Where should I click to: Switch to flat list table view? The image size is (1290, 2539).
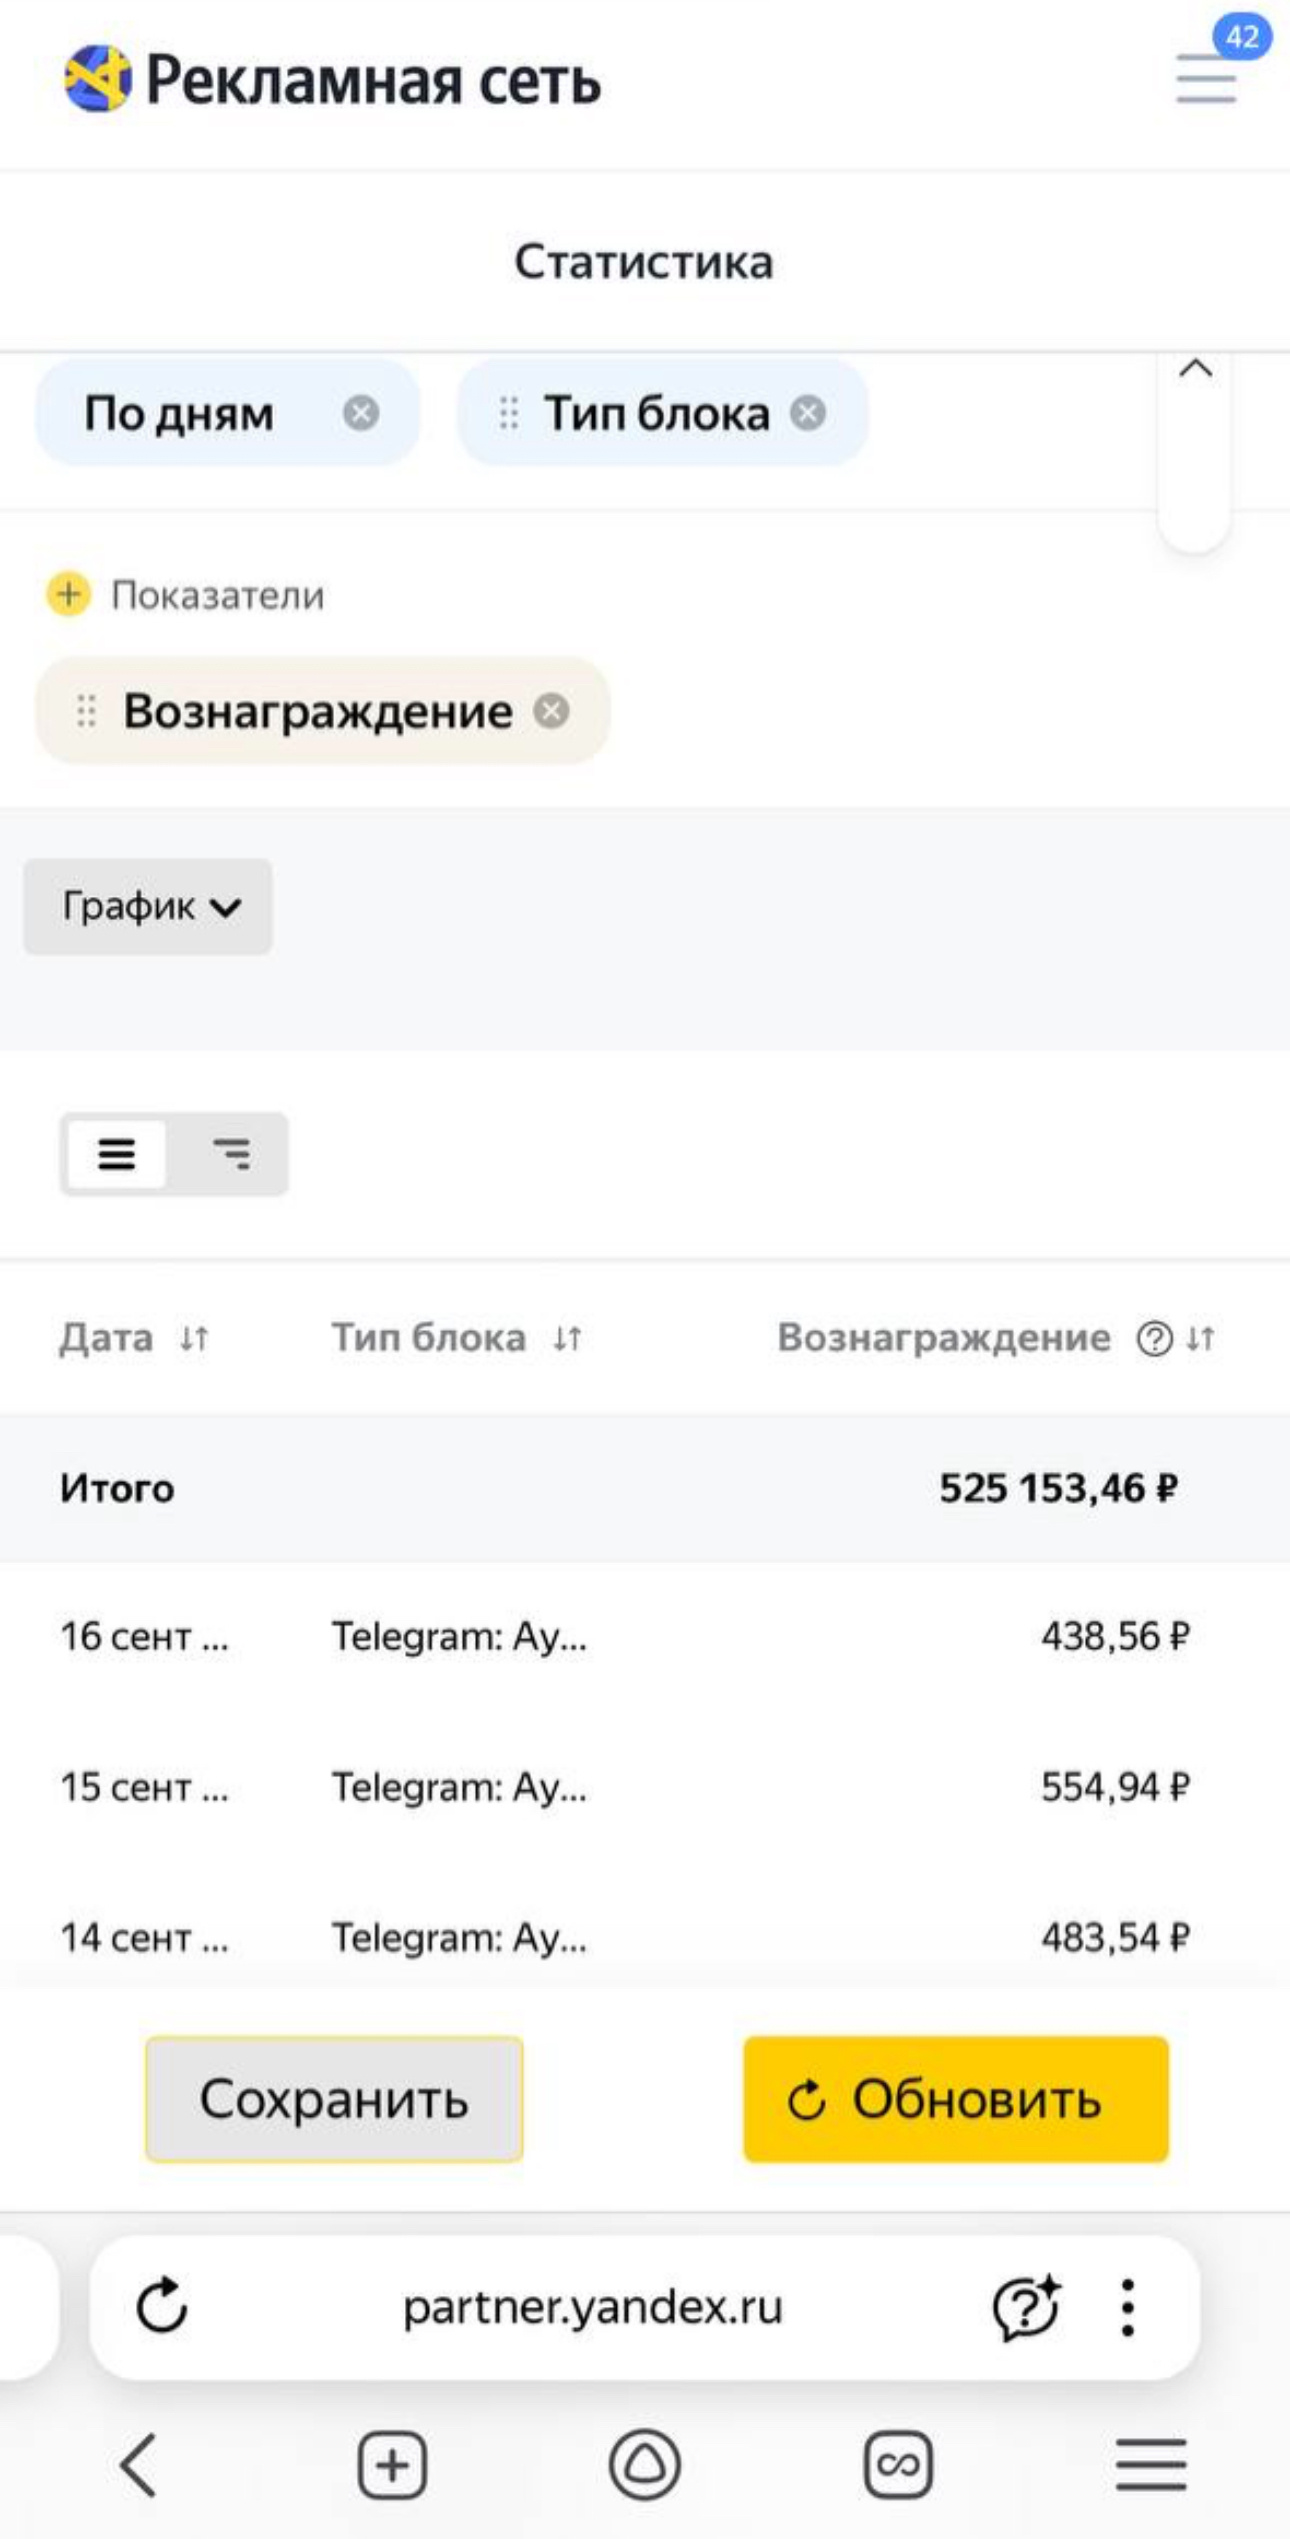point(117,1154)
